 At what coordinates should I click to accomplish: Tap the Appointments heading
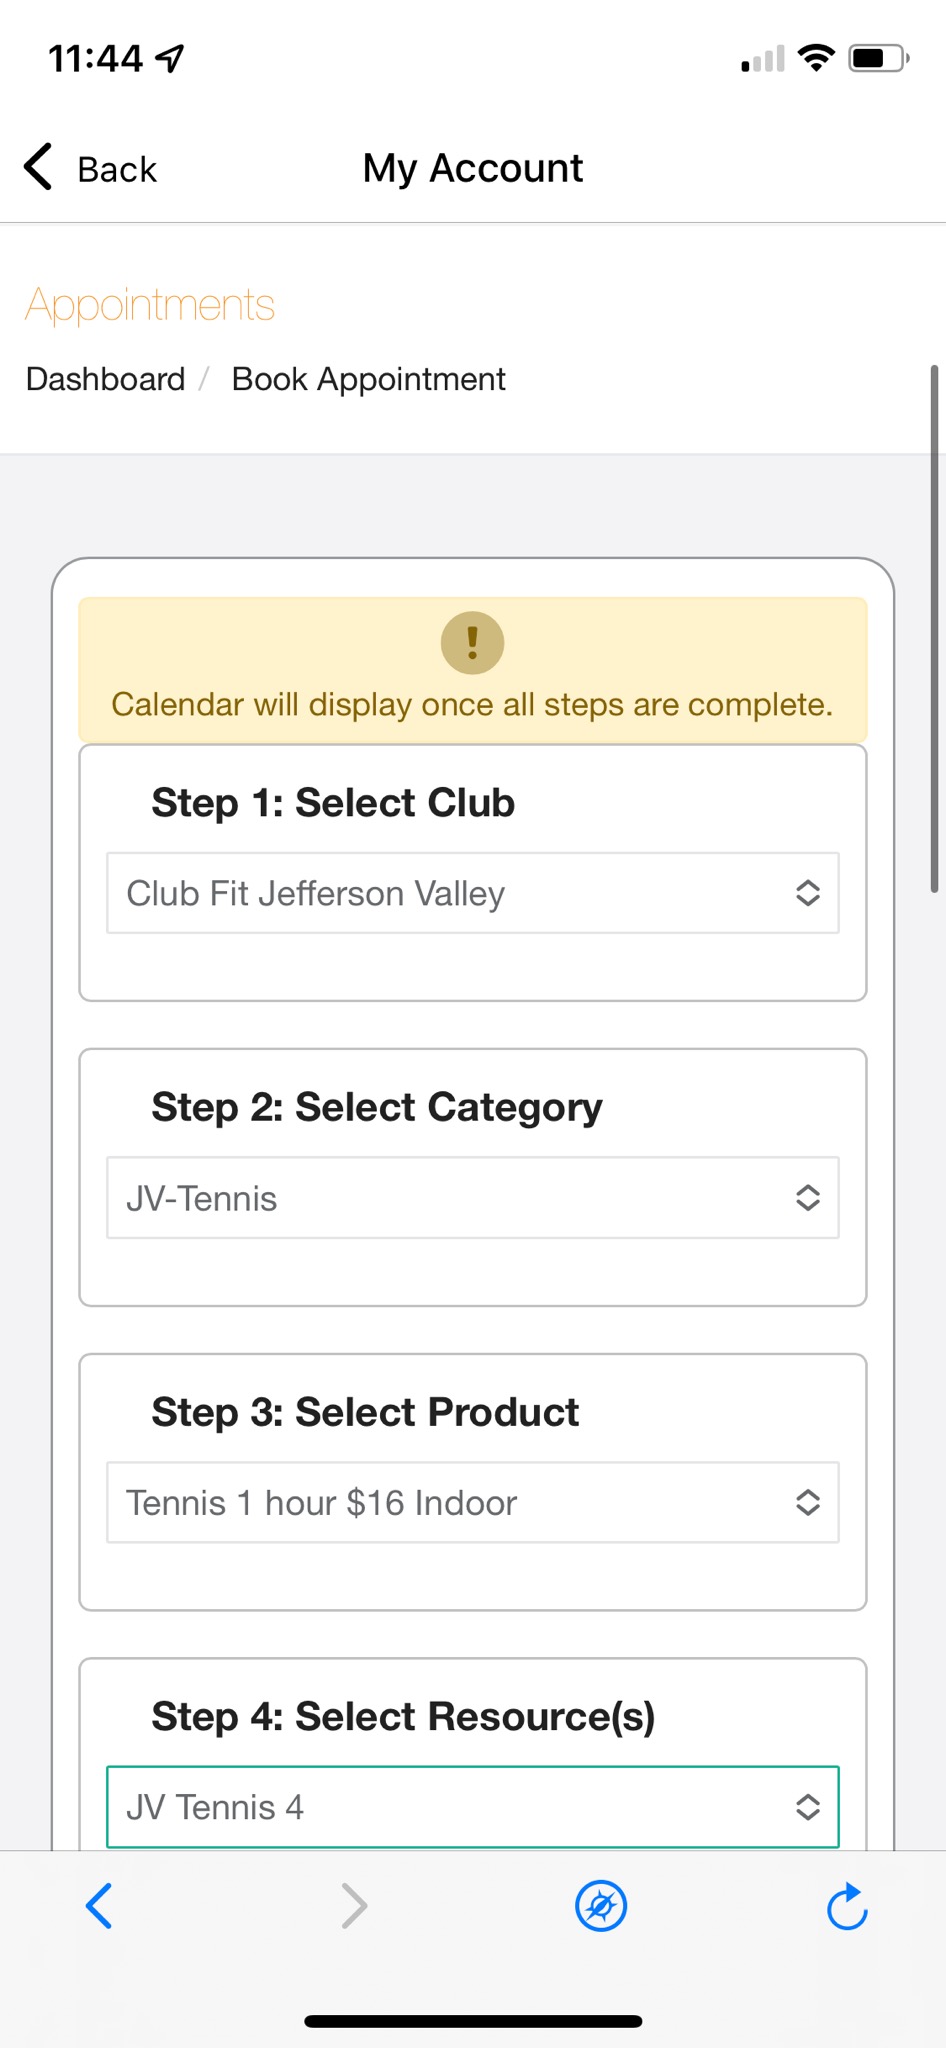(150, 305)
